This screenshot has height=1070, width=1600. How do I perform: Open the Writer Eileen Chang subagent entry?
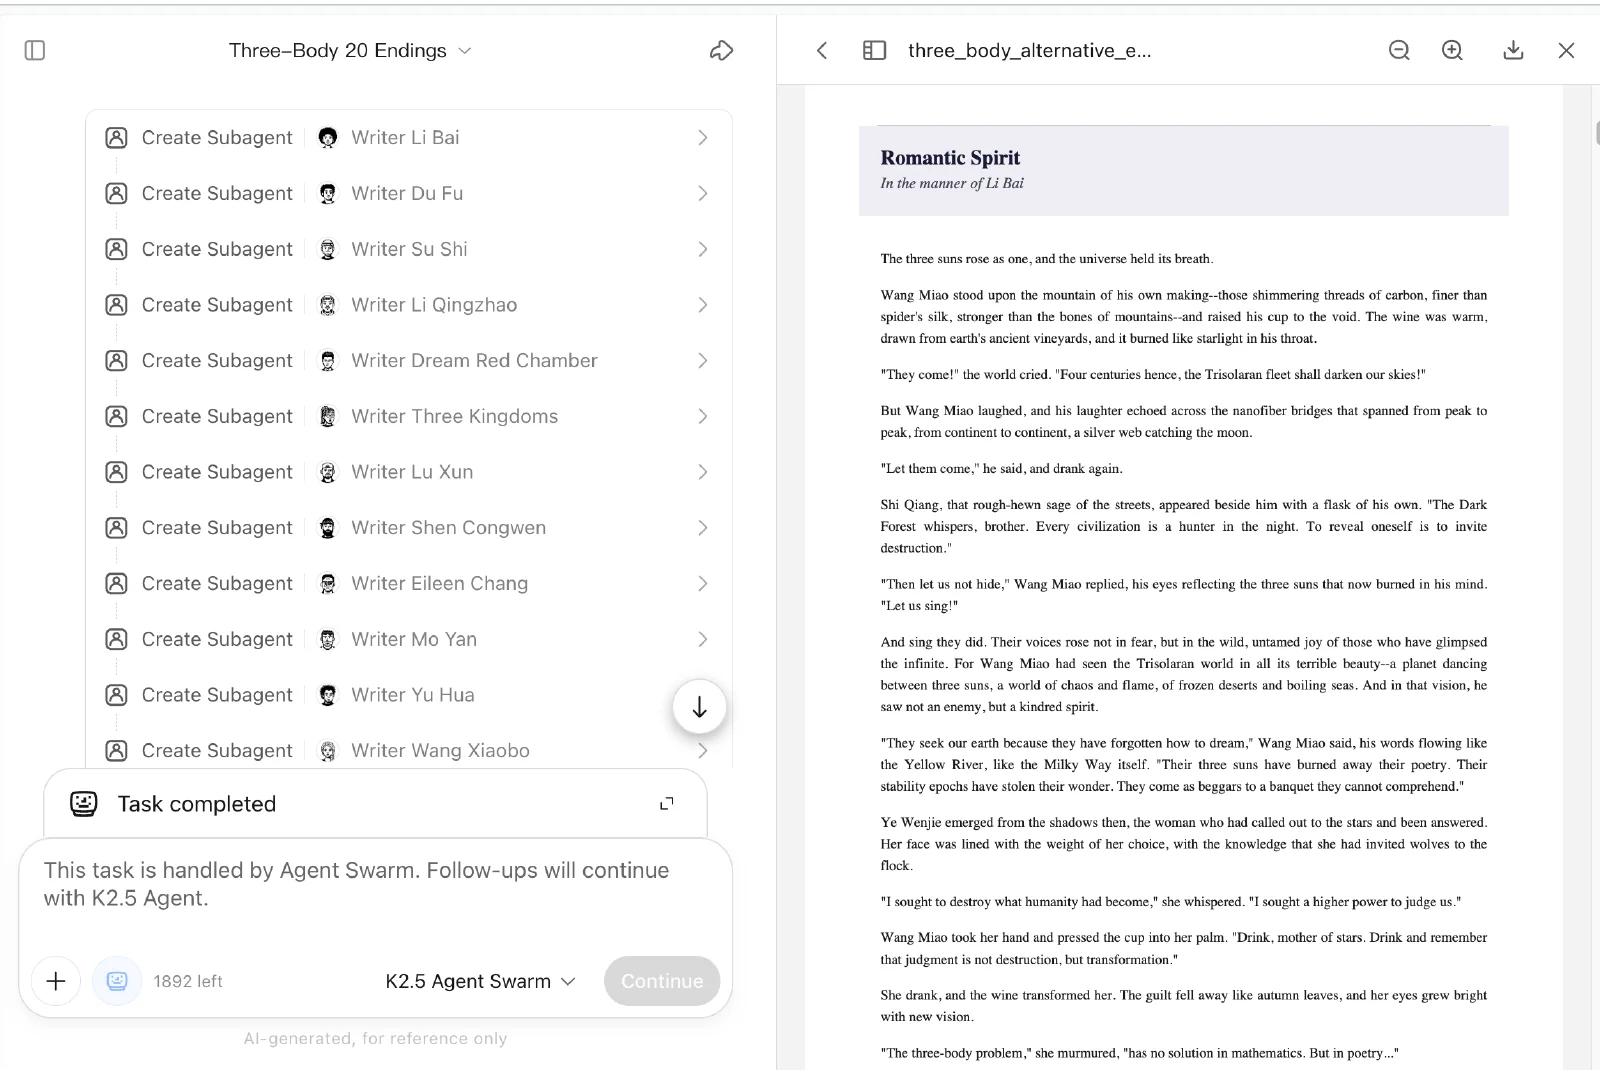(x=409, y=583)
